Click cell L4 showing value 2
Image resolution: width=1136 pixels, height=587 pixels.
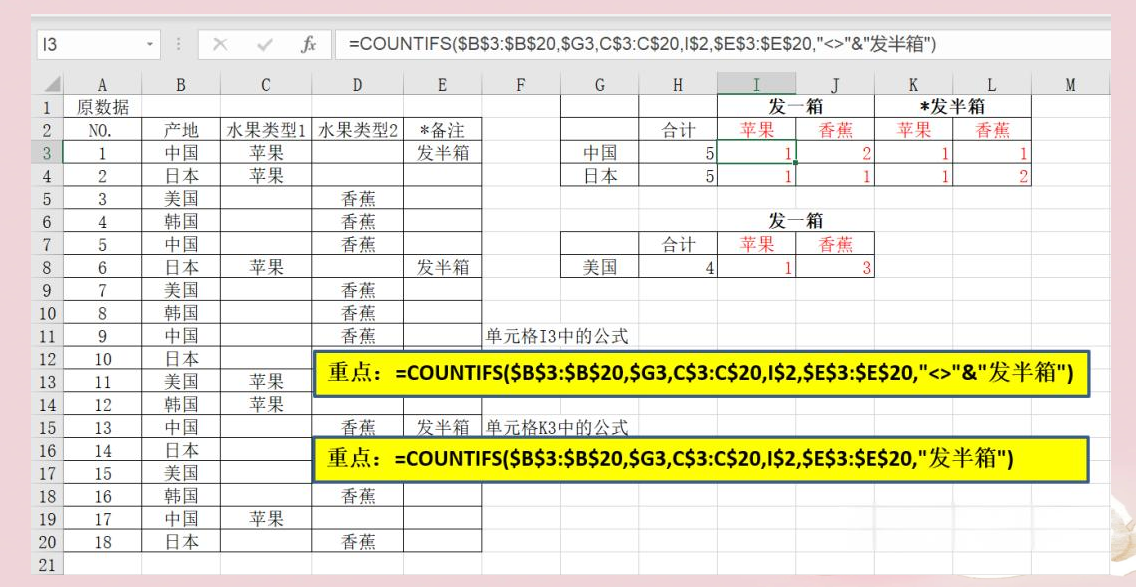991,176
